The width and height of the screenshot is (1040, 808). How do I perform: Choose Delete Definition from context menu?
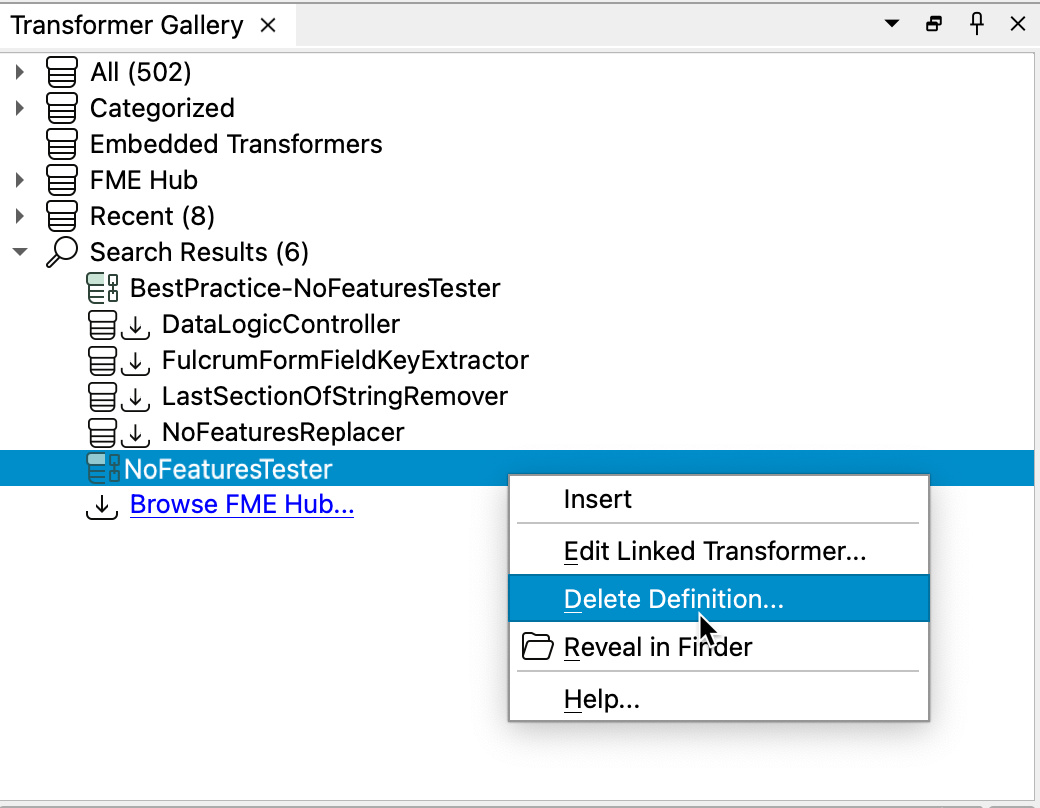pyautogui.click(x=718, y=598)
